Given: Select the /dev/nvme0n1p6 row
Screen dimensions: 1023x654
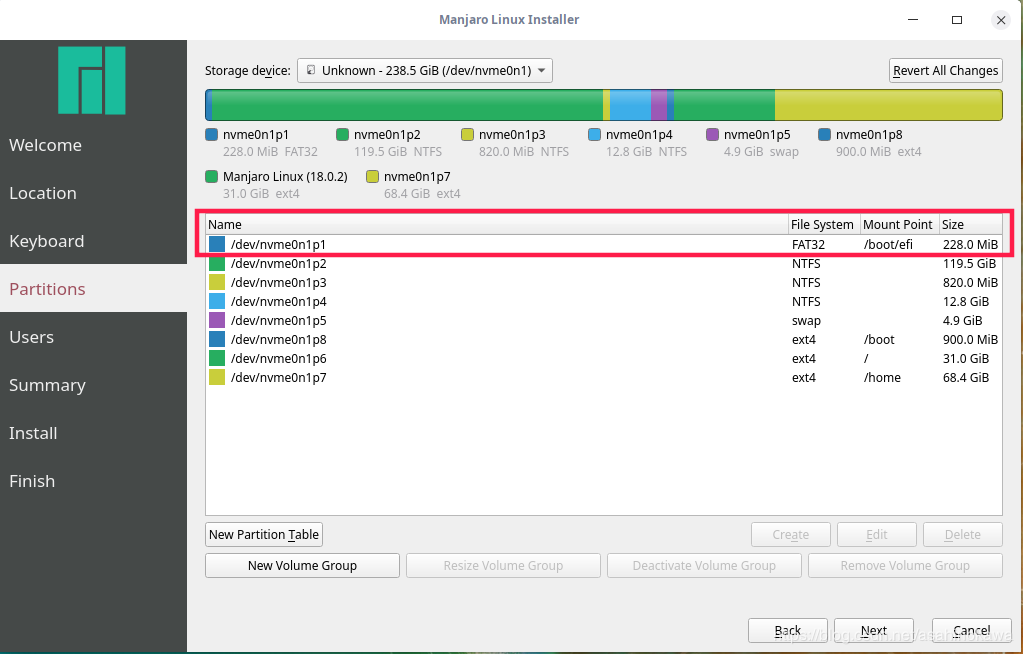Looking at the screenshot, I should coord(604,358).
